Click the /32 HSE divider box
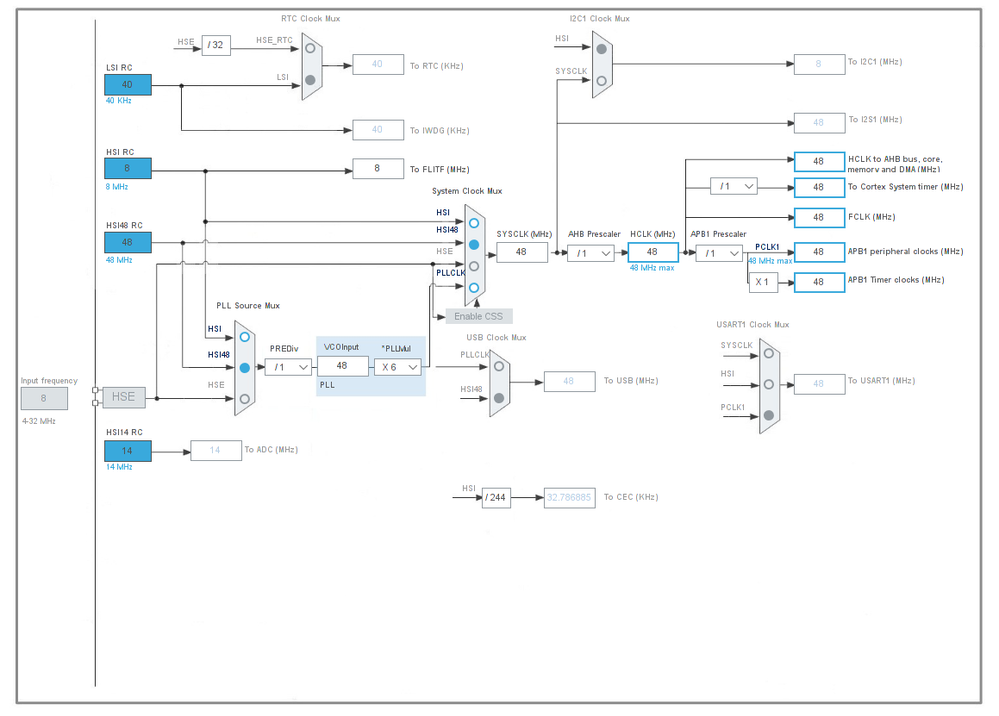 pos(216,45)
